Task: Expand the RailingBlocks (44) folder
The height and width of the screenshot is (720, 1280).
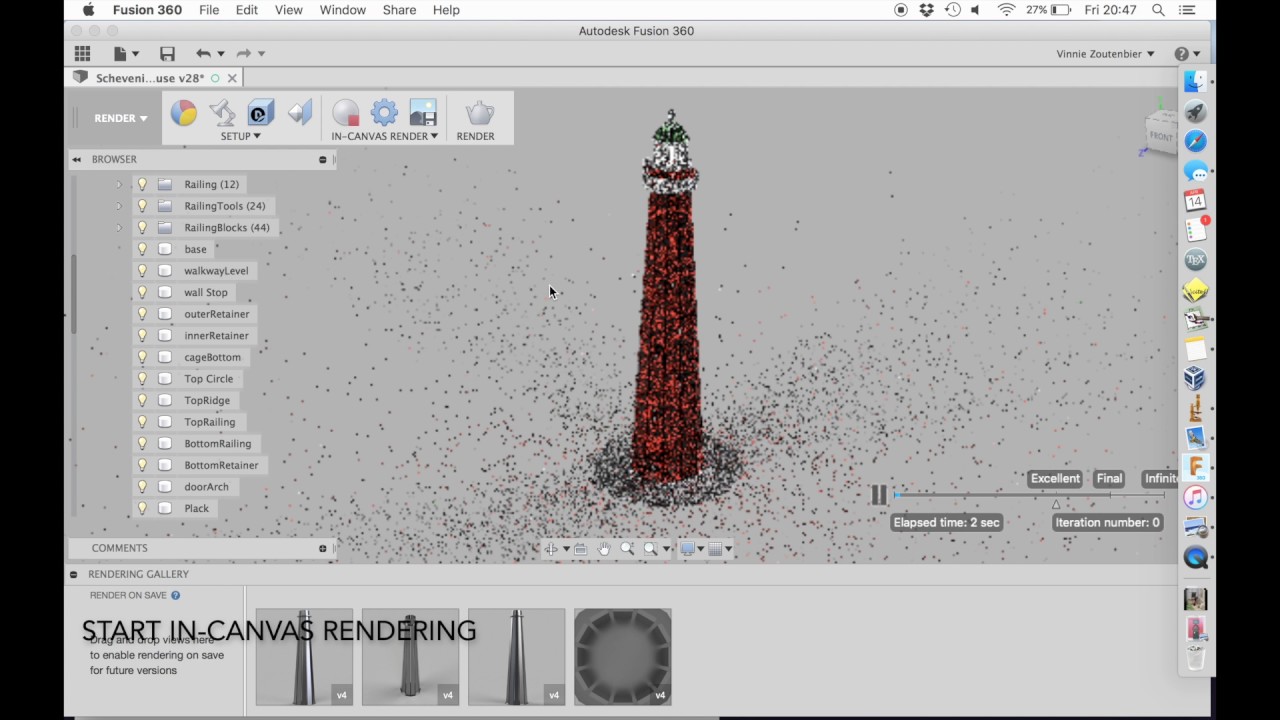Action: click(118, 228)
